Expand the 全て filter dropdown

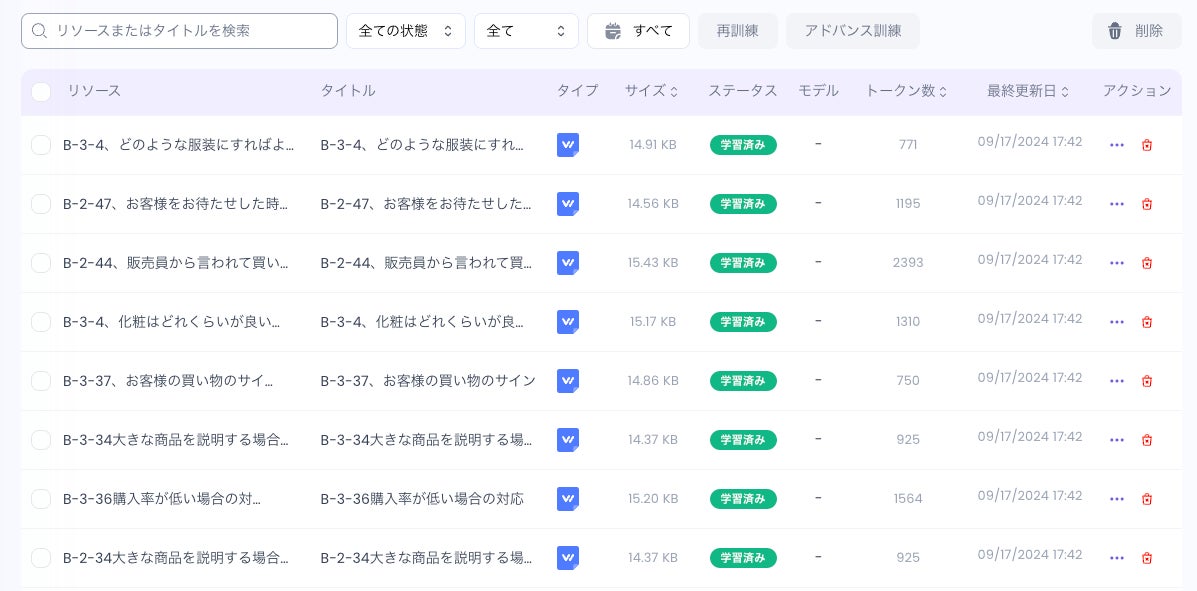[x=526, y=31]
